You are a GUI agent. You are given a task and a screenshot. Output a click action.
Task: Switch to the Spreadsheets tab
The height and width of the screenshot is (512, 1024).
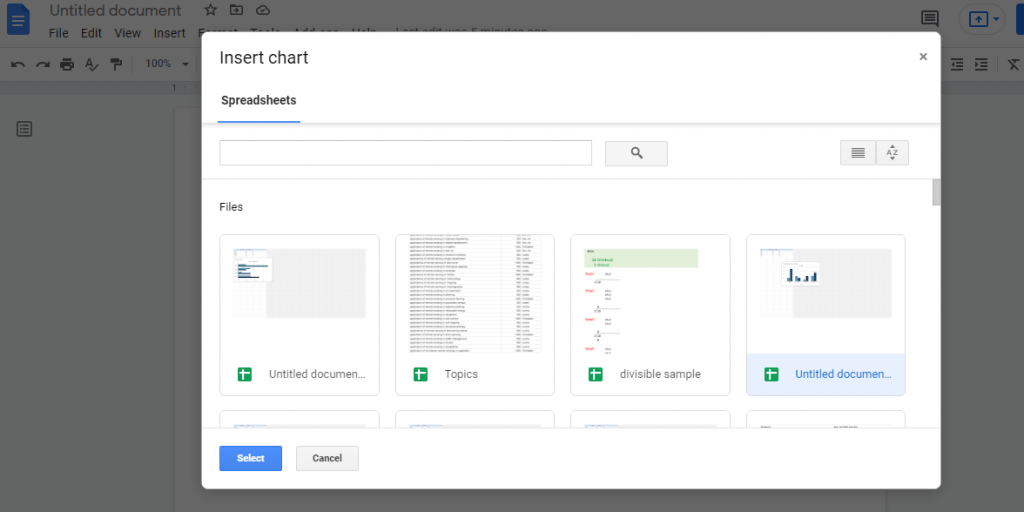click(x=259, y=101)
